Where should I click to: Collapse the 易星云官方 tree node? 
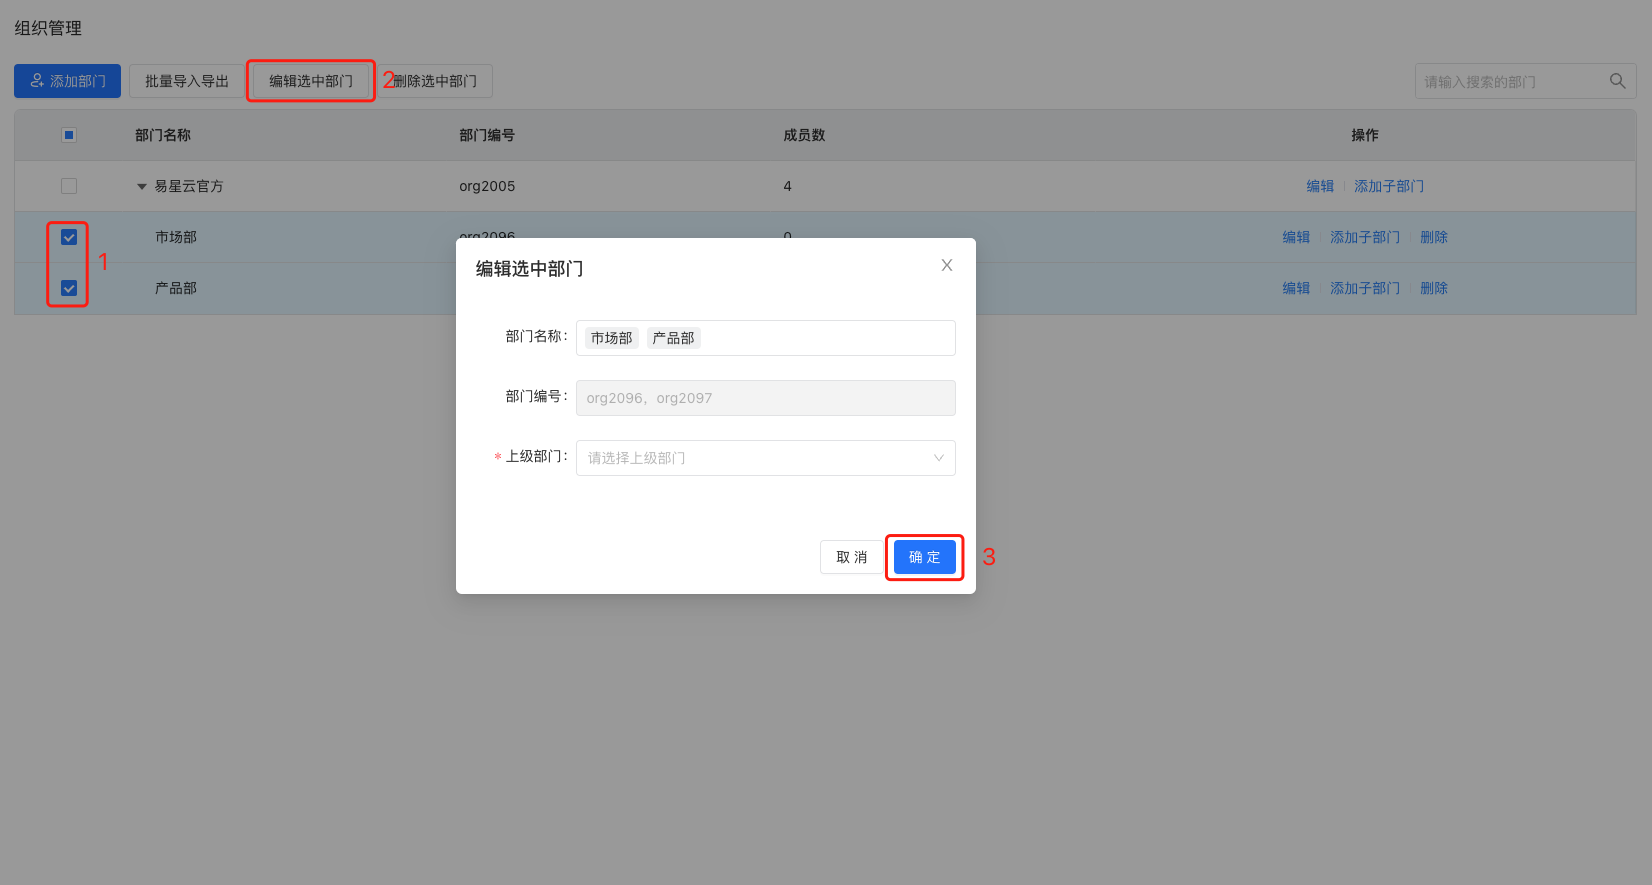click(142, 187)
